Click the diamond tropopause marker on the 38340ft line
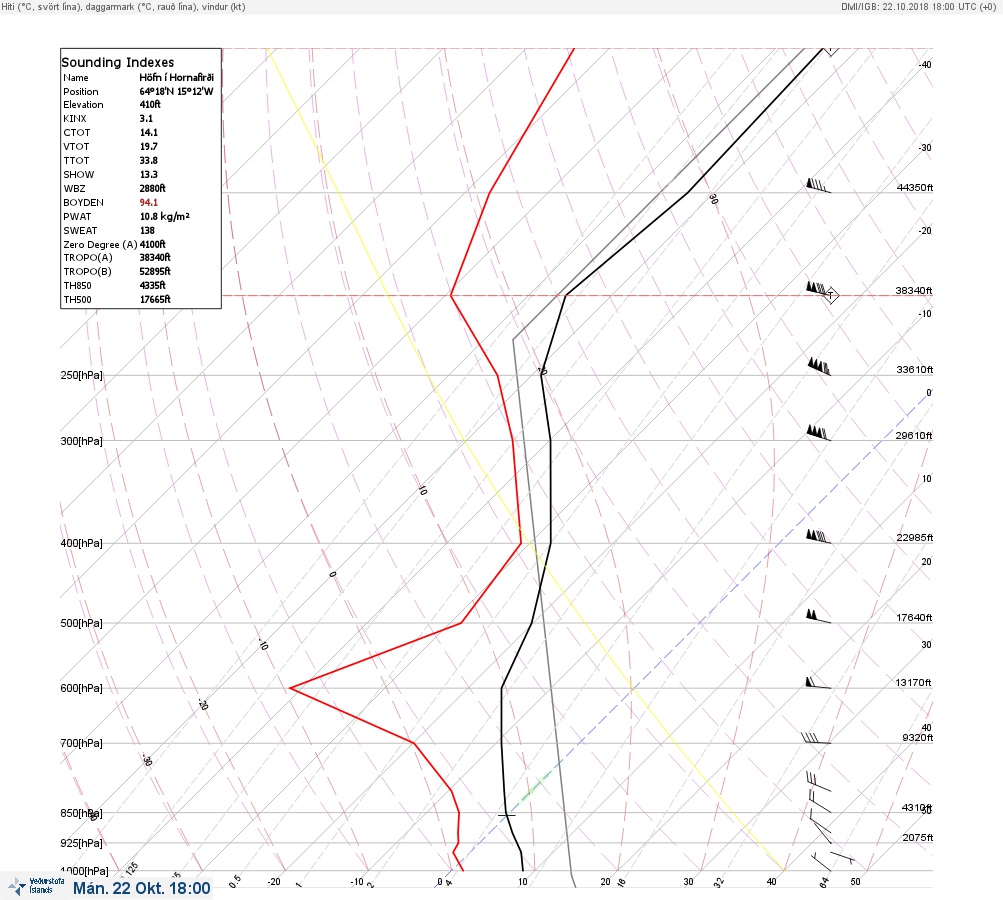Viewport: 1003px width, 900px height. point(830,295)
